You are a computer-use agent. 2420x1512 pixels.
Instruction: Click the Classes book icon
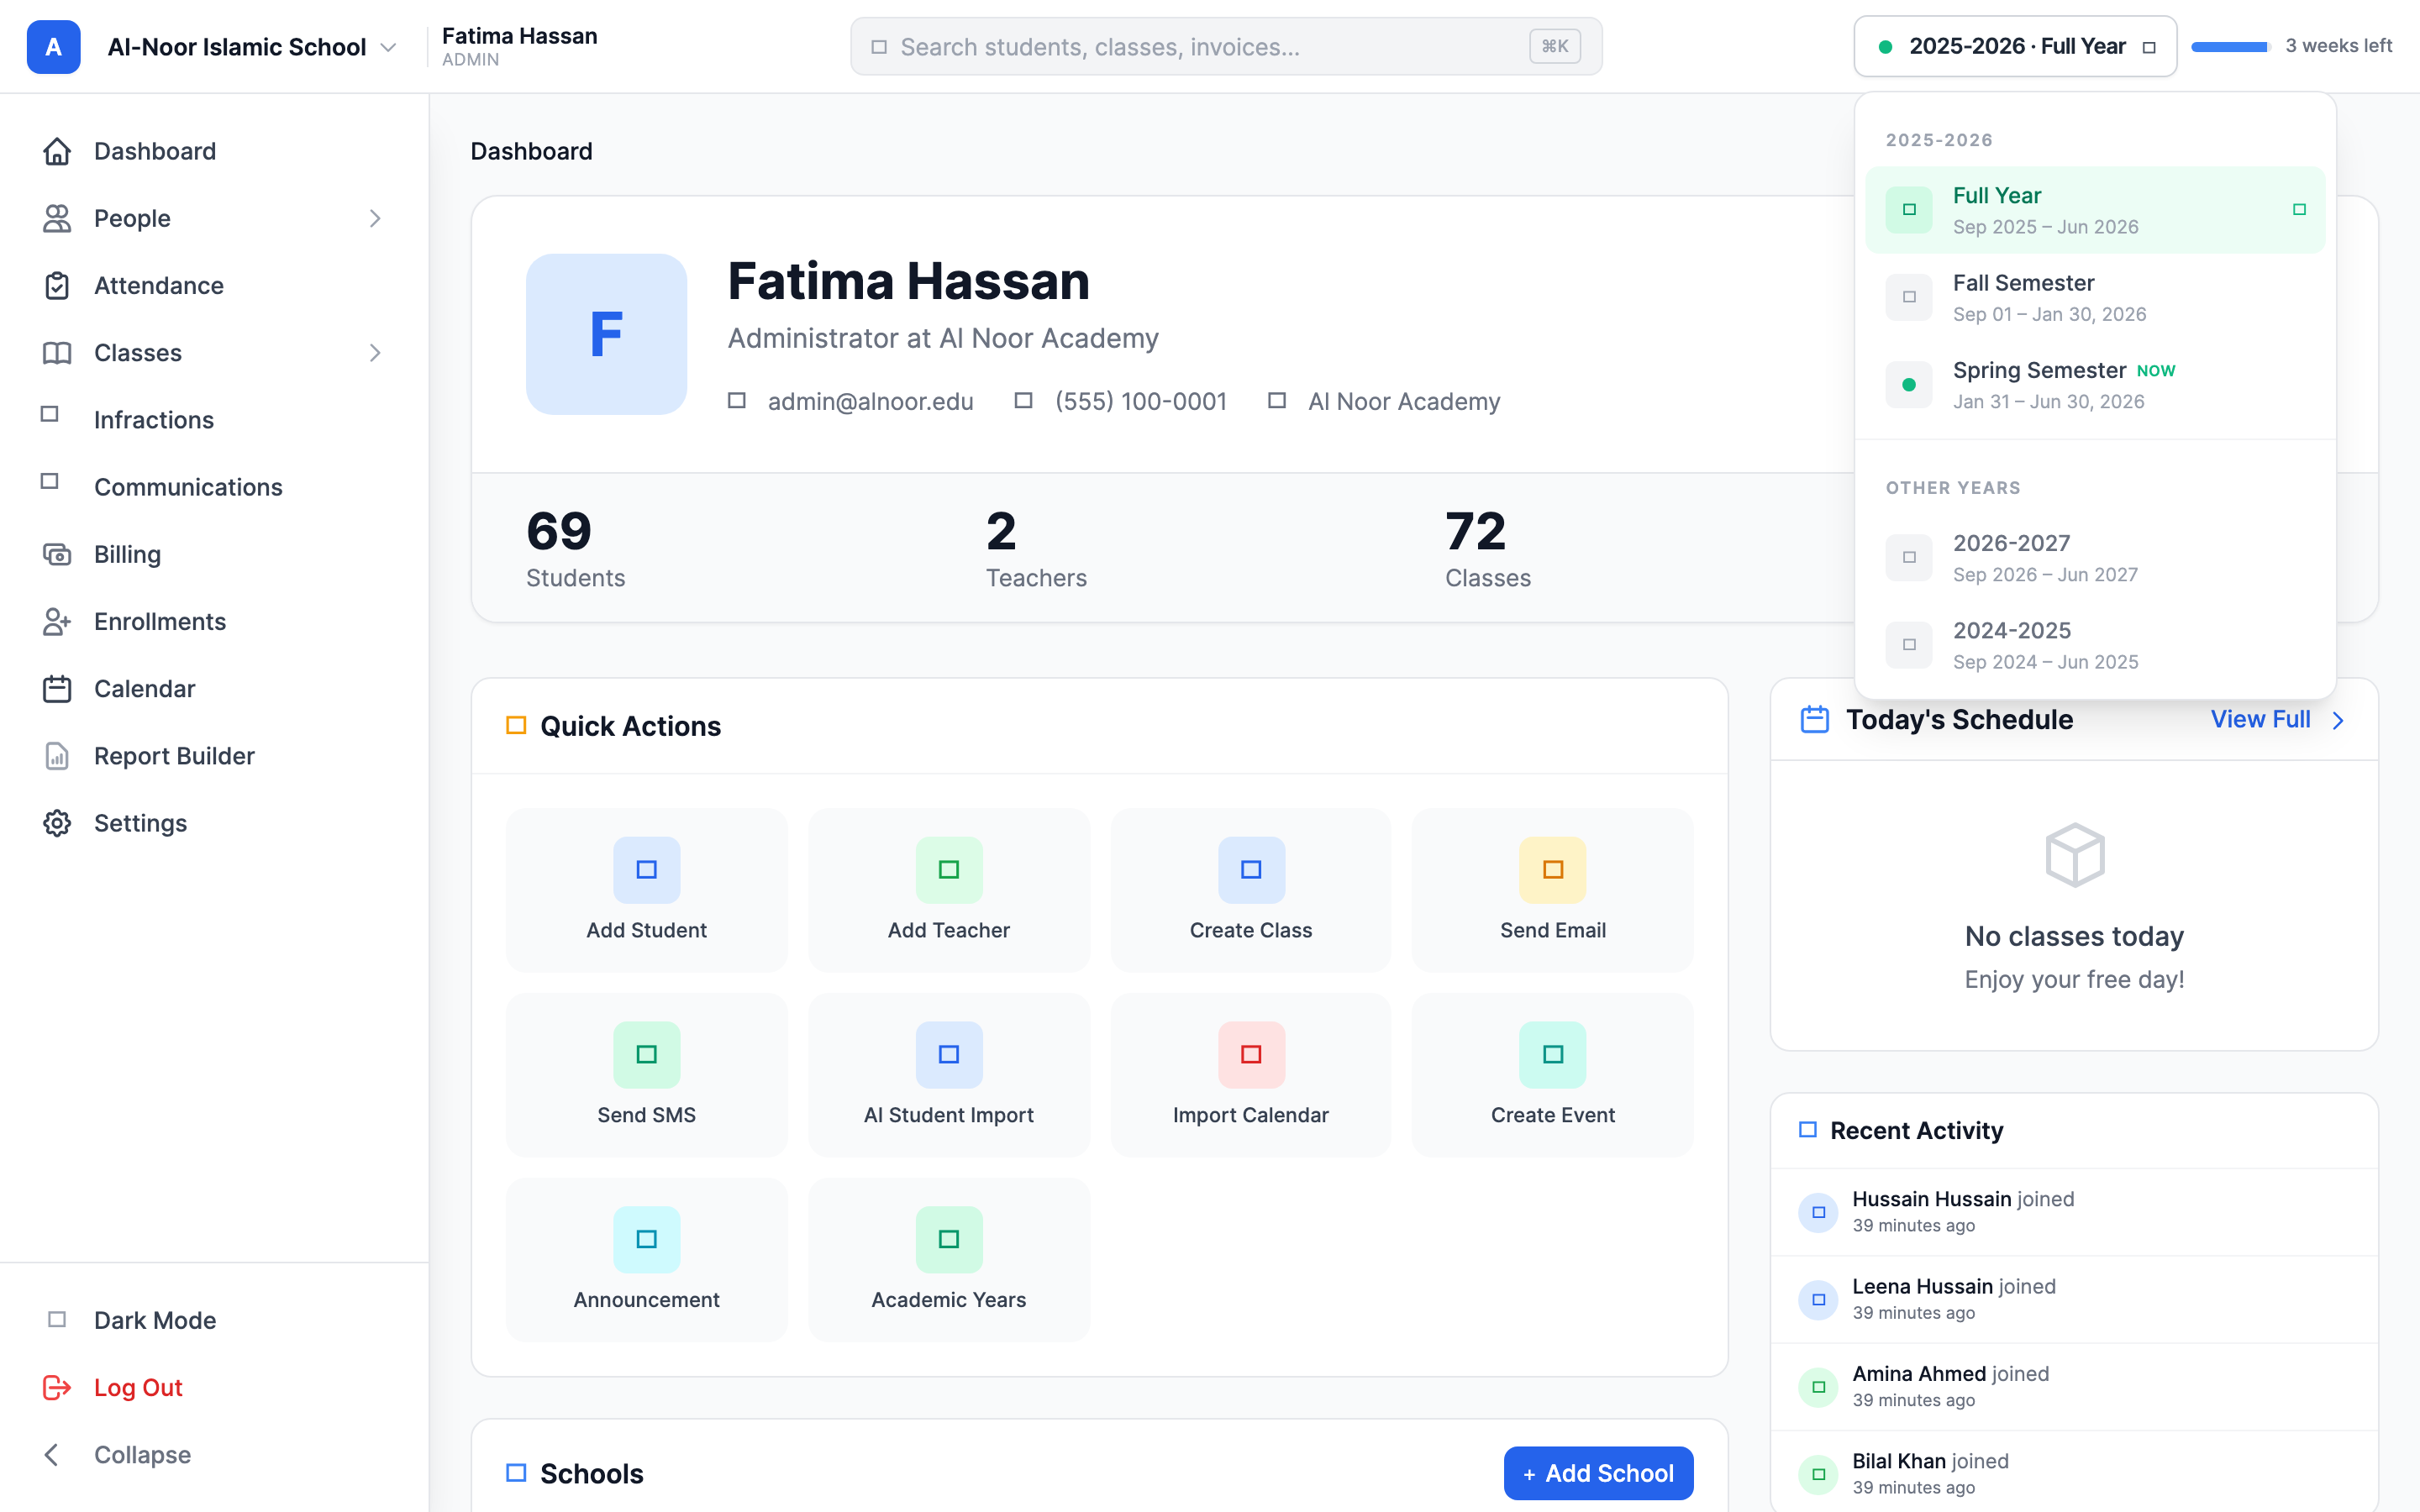pyautogui.click(x=57, y=353)
